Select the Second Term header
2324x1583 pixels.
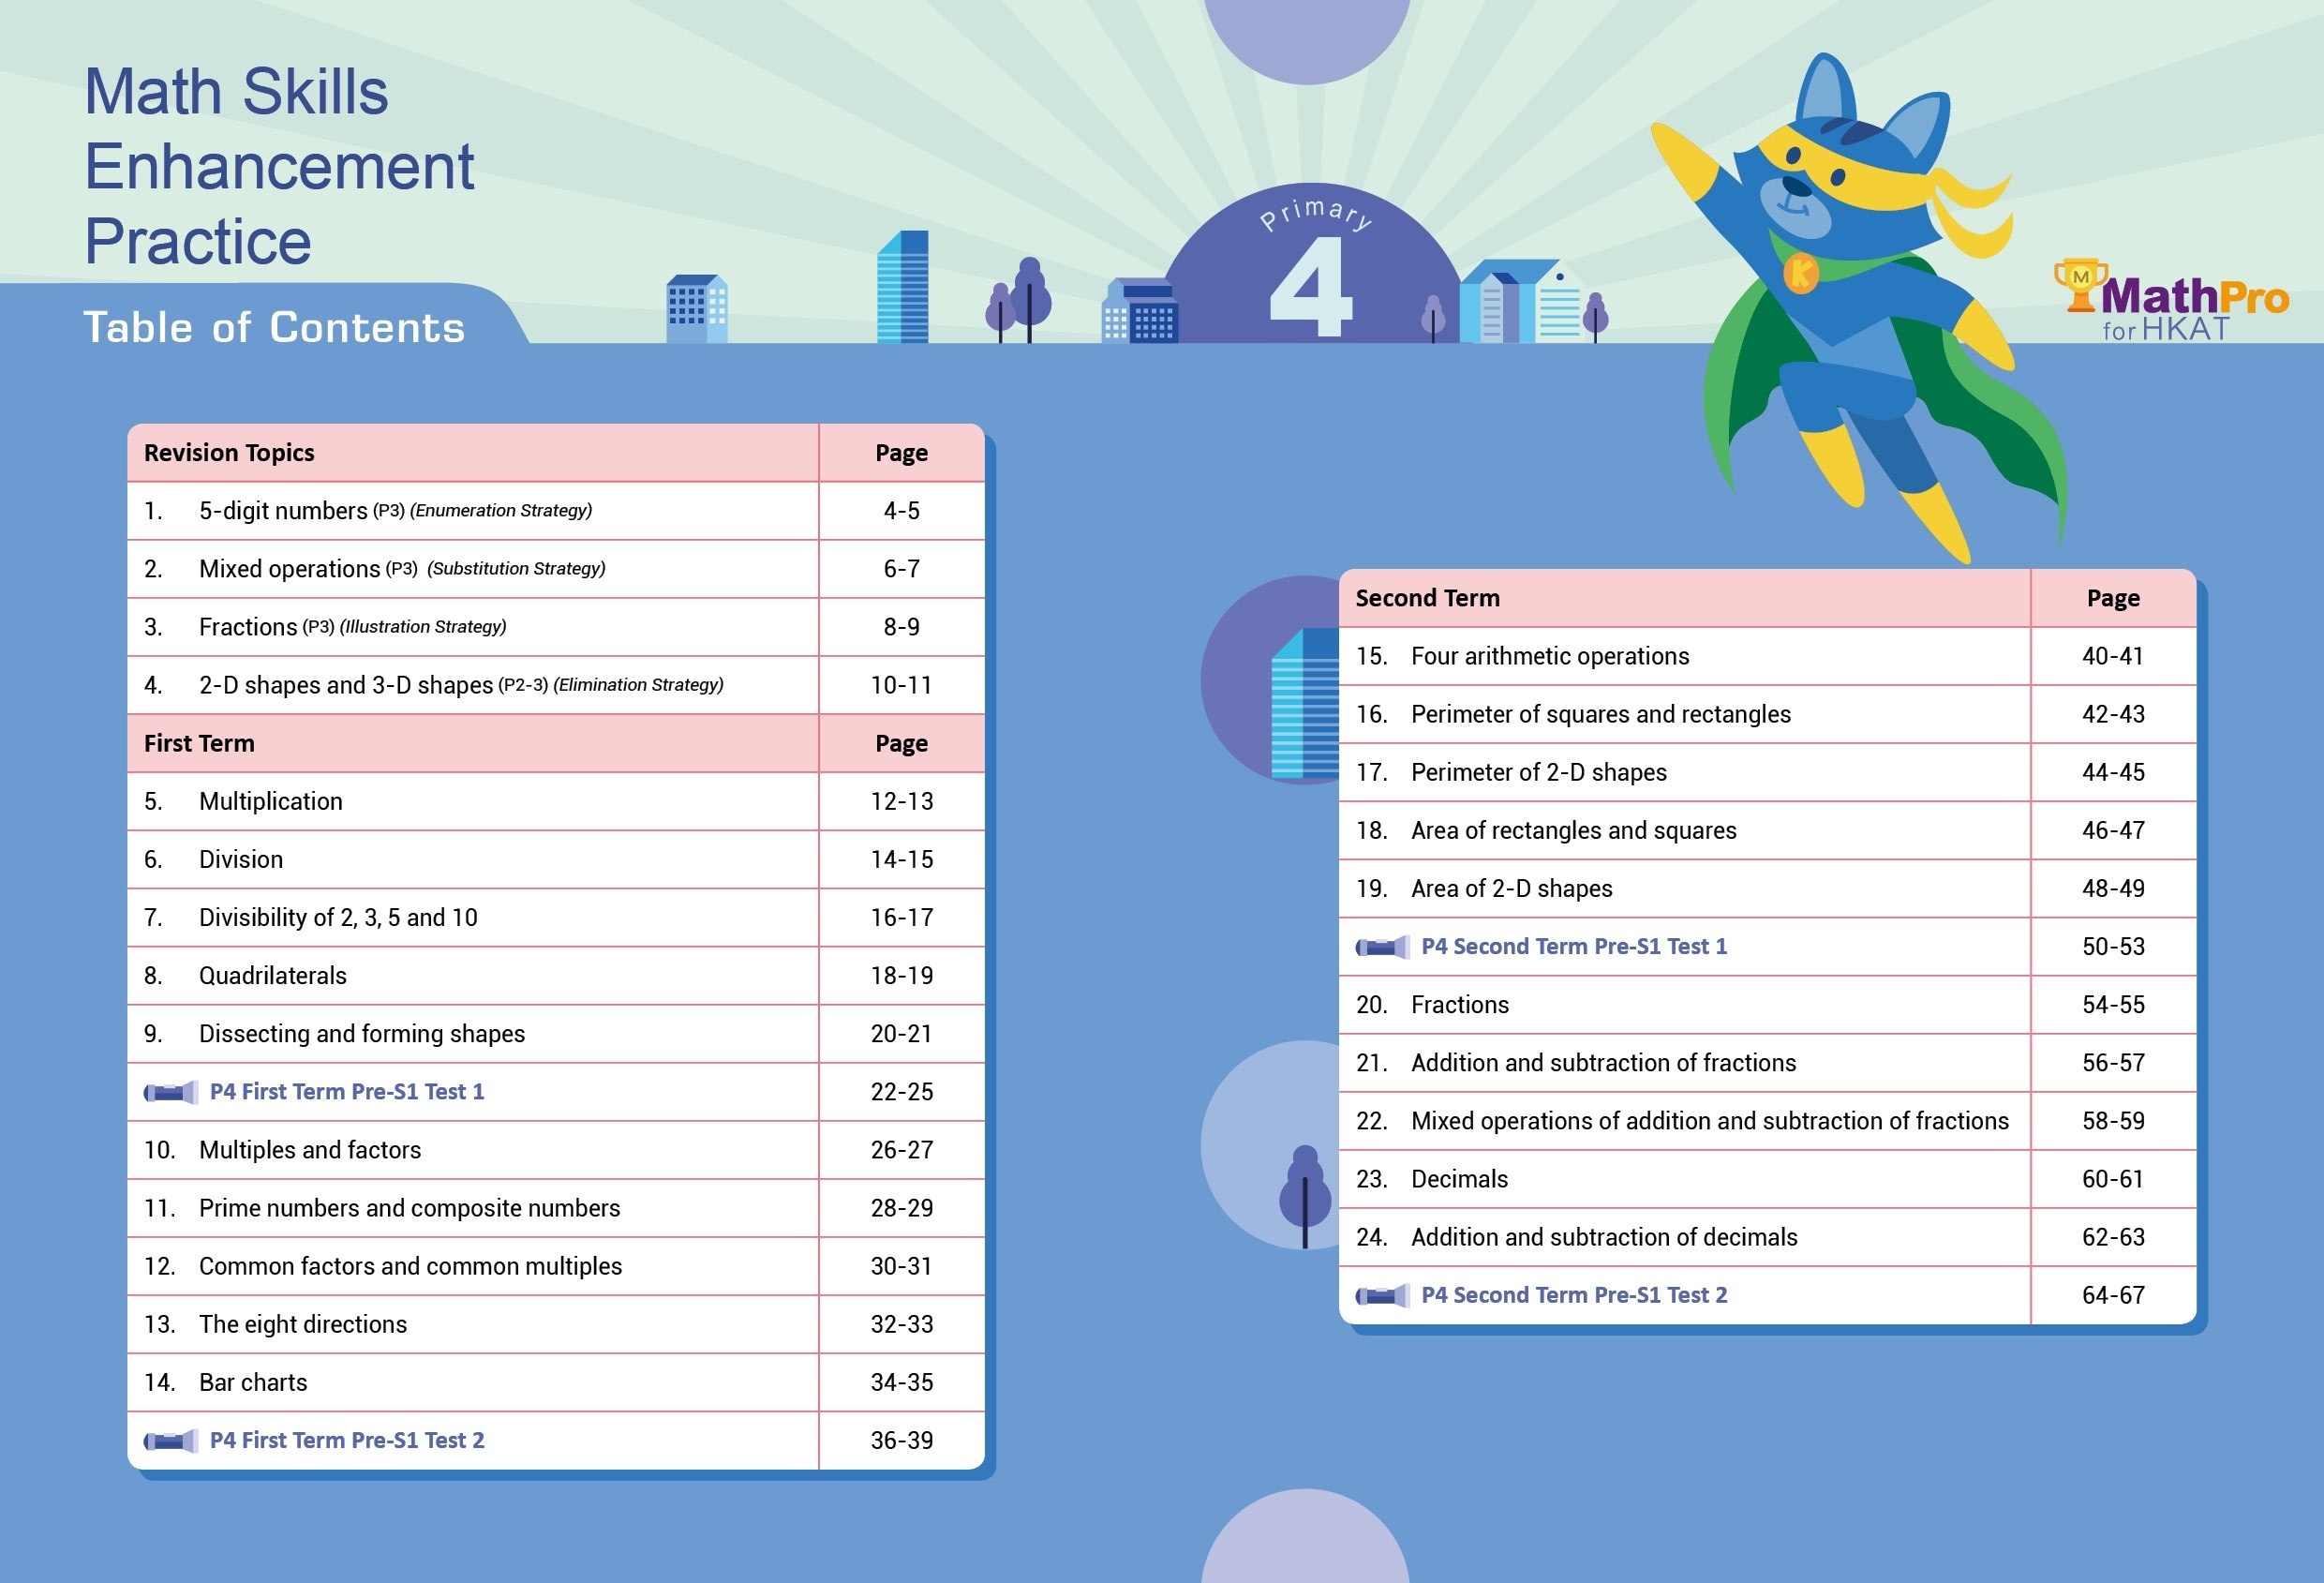click(x=1427, y=598)
